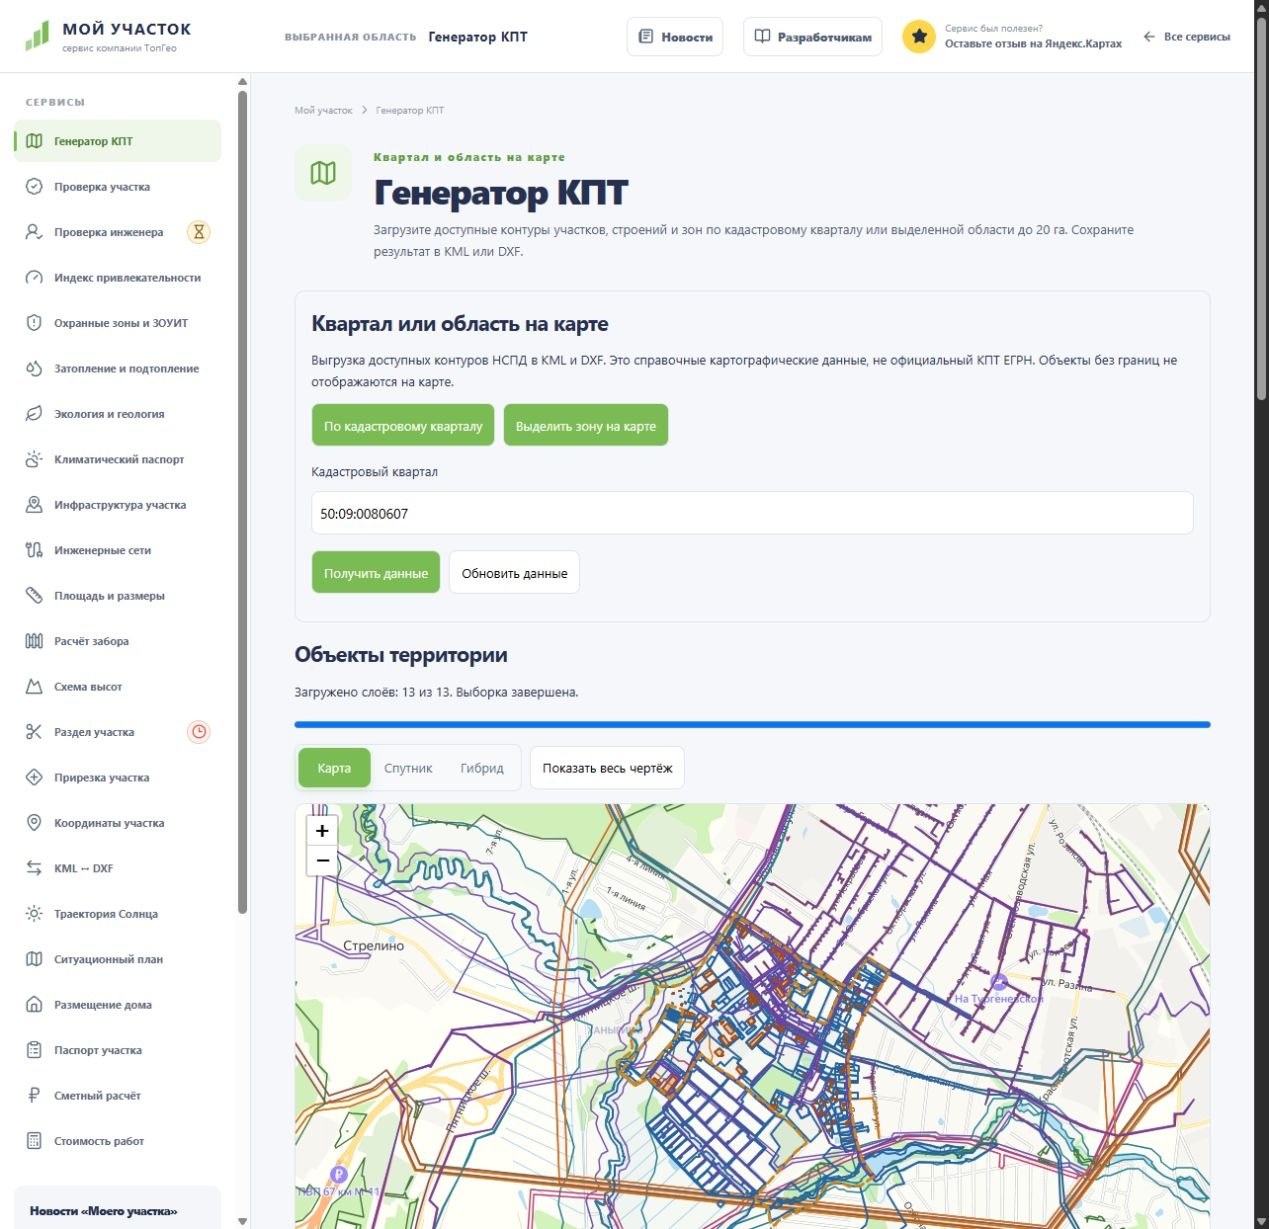Click the Расчёт забора fence icon
Viewport: 1269px width, 1229px height.
[x=34, y=641]
